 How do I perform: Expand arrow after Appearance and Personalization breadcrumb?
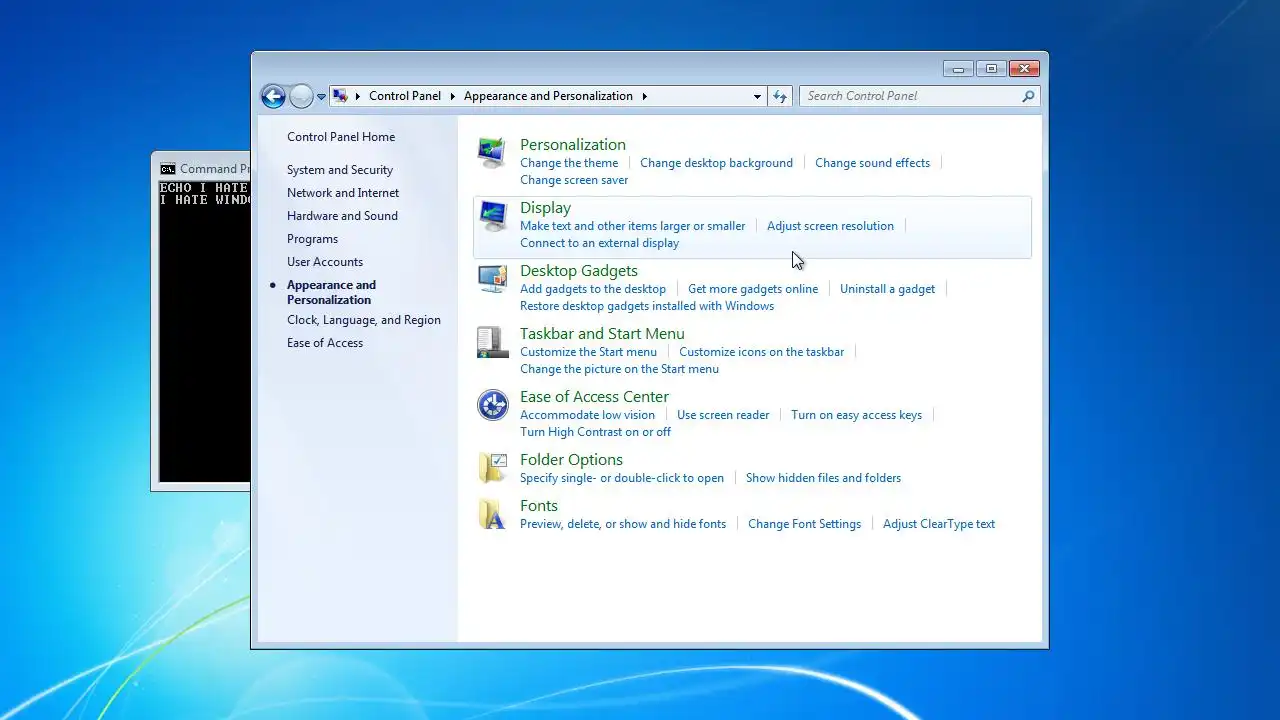644,96
